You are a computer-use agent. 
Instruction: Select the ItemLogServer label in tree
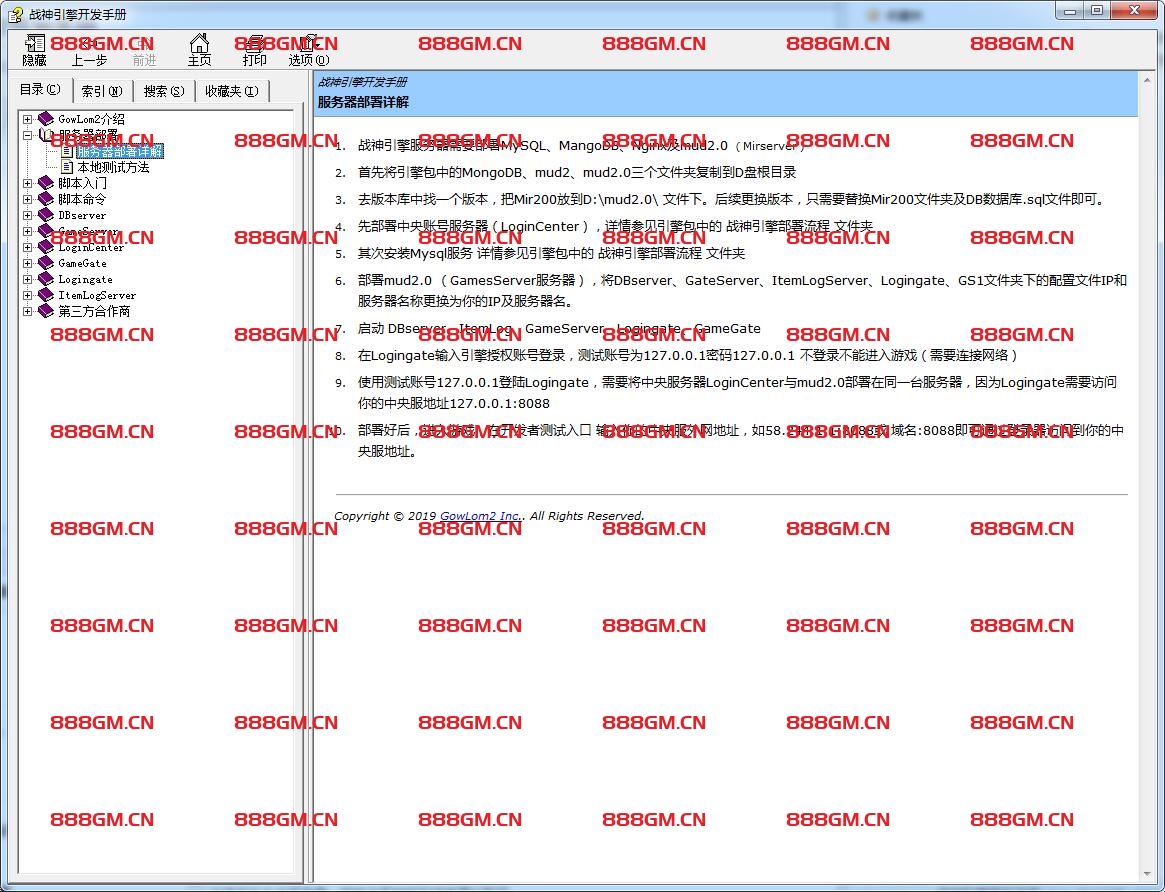pyautogui.click(x=97, y=295)
